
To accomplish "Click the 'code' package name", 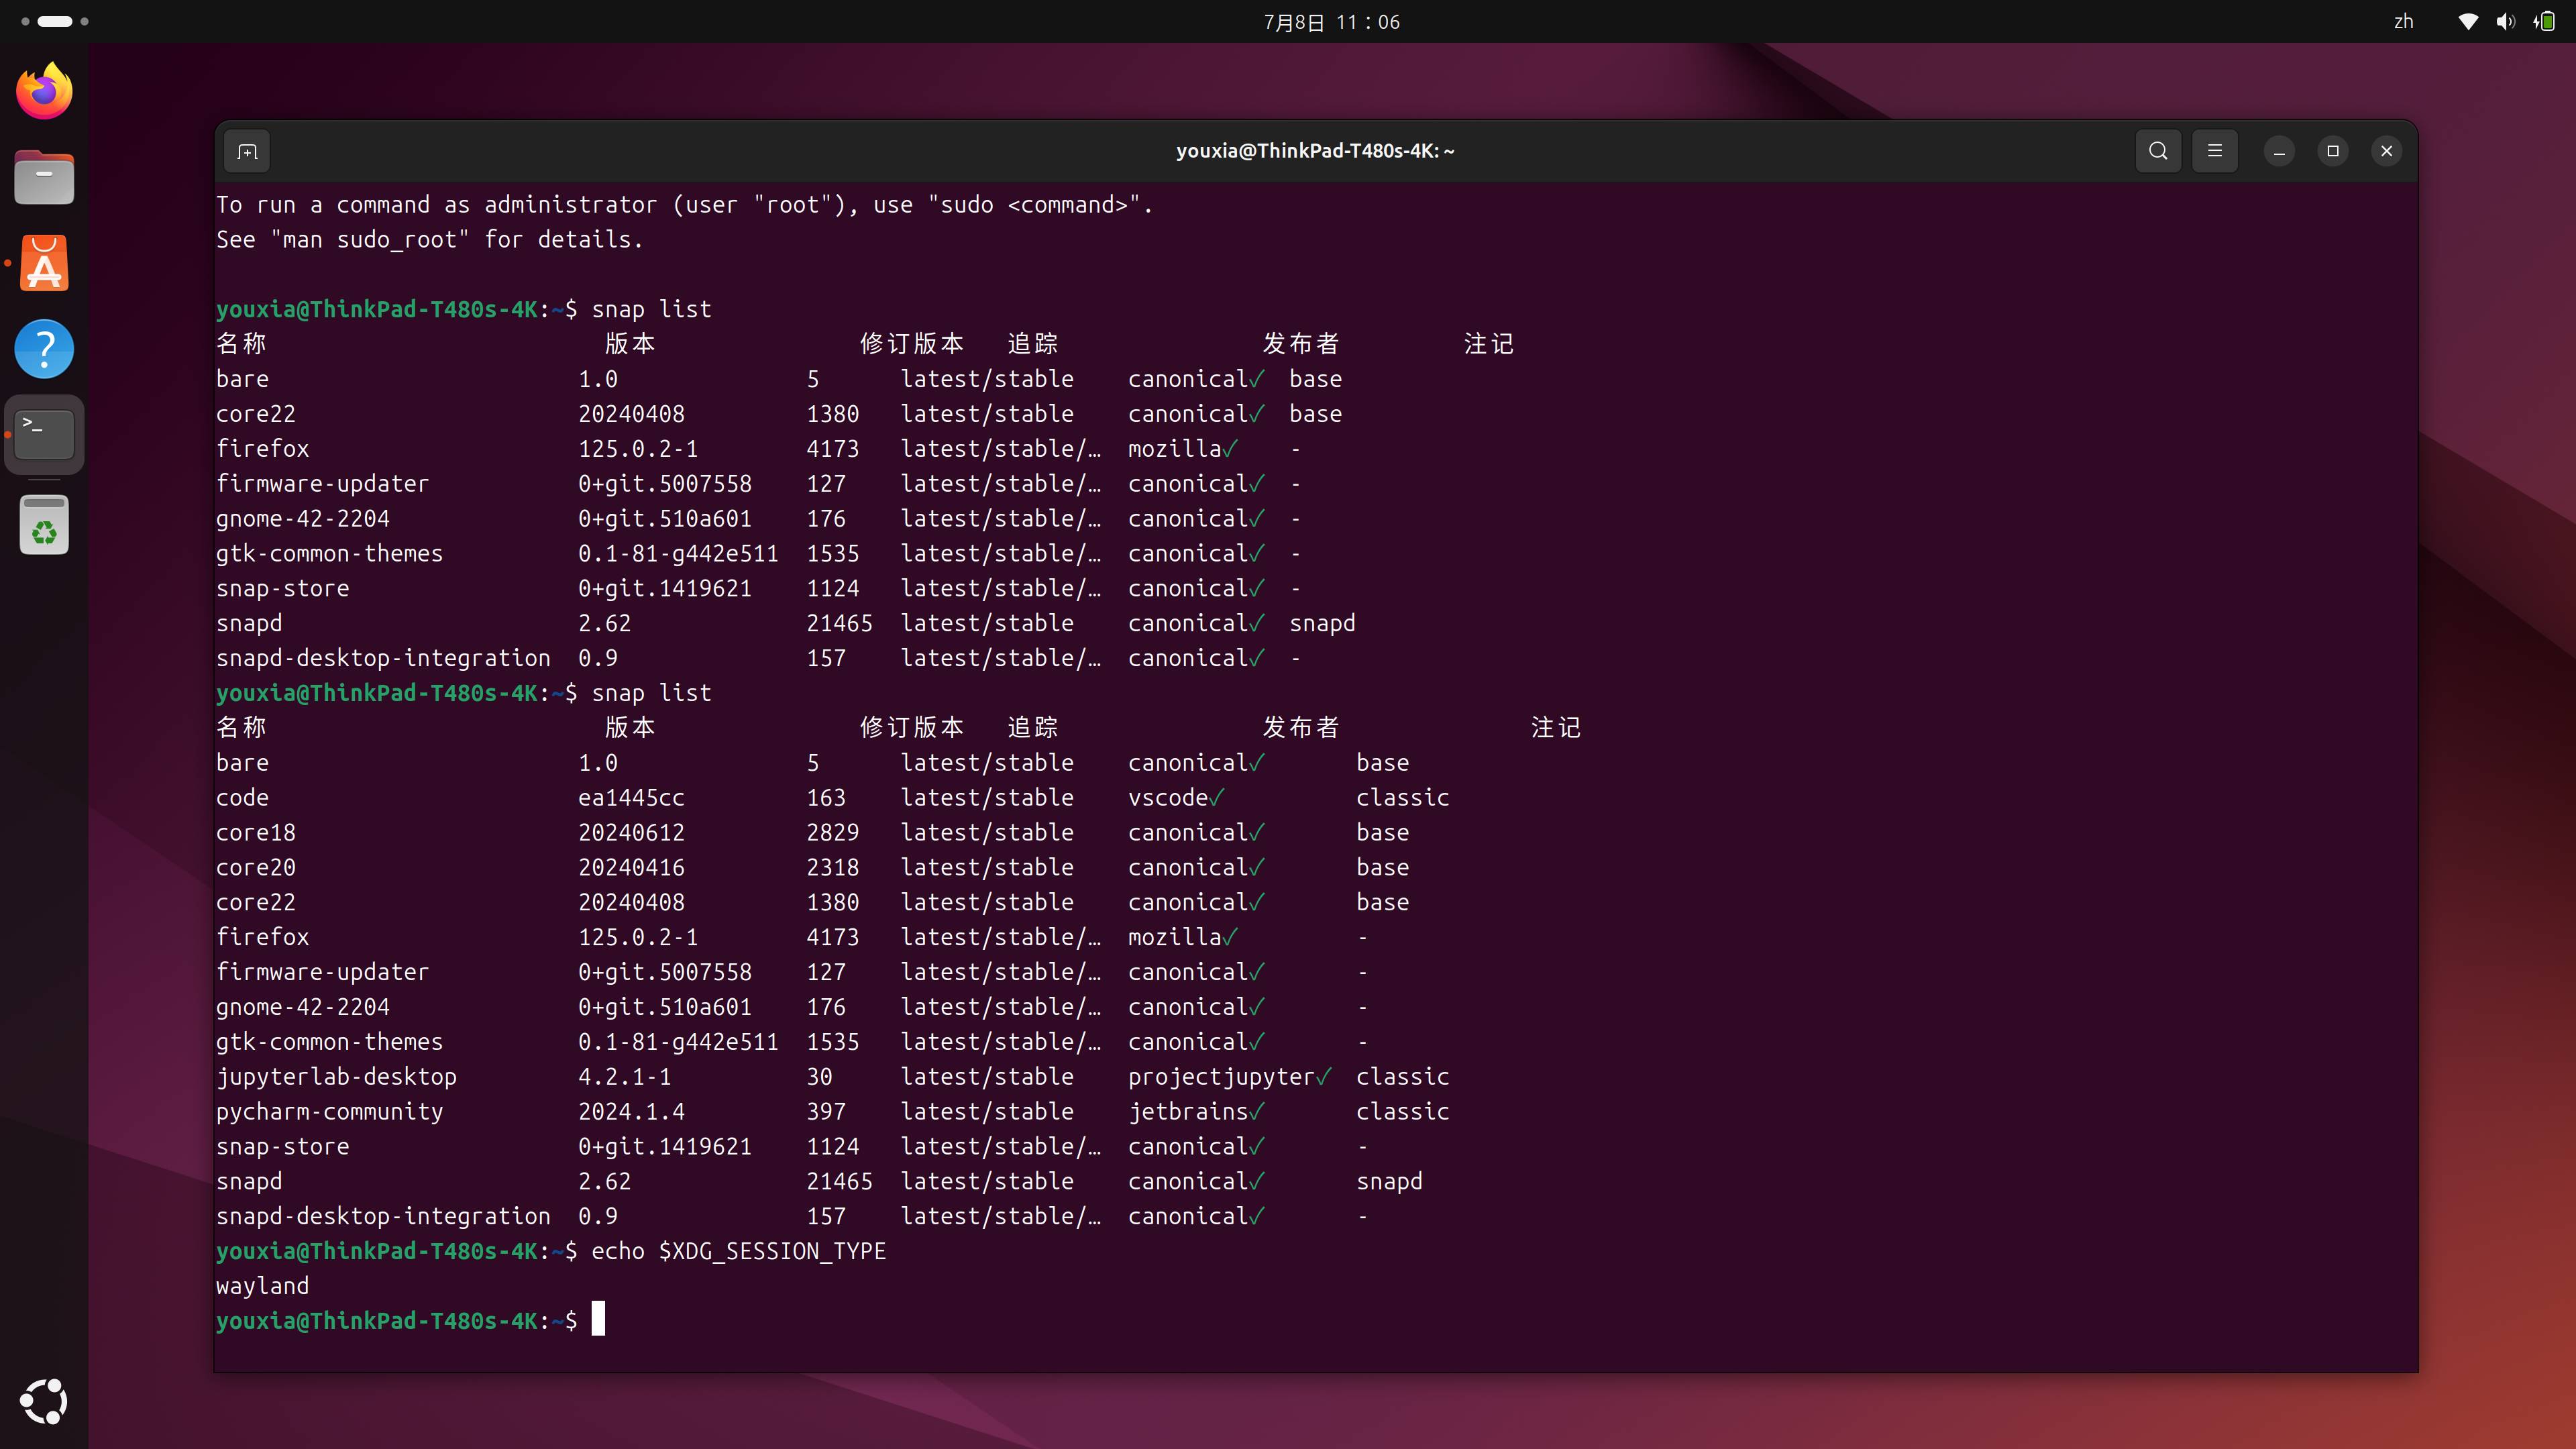I will [x=242, y=798].
